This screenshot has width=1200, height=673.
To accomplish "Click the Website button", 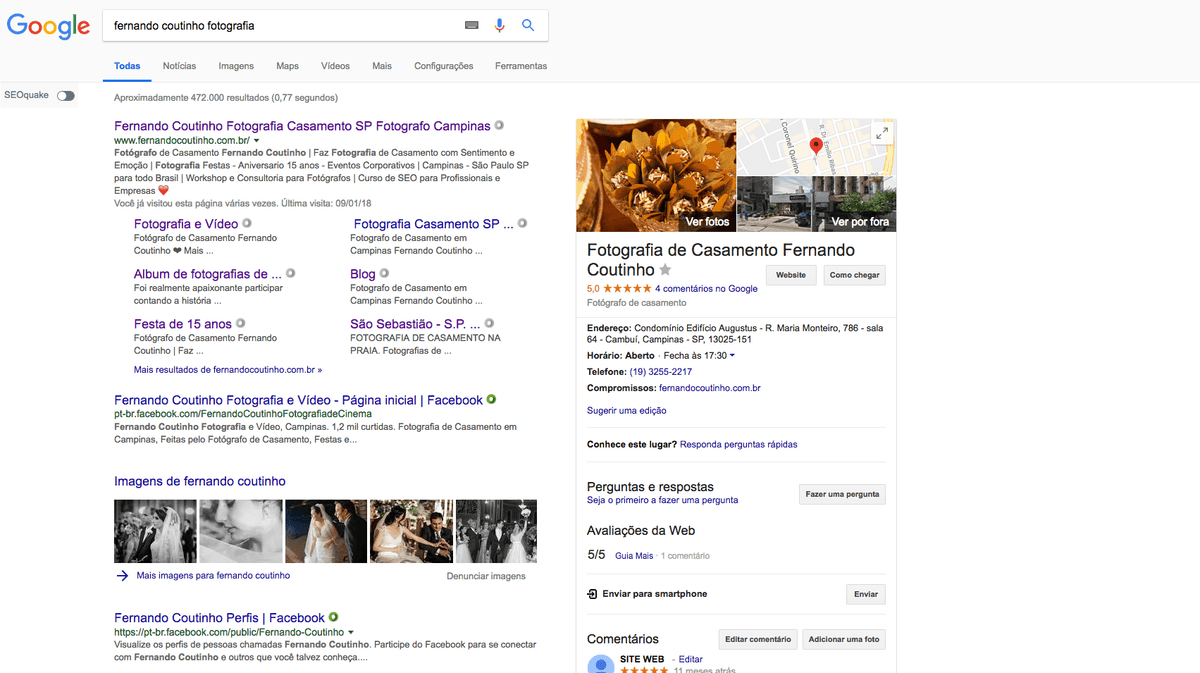I will [x=791, y=275].
